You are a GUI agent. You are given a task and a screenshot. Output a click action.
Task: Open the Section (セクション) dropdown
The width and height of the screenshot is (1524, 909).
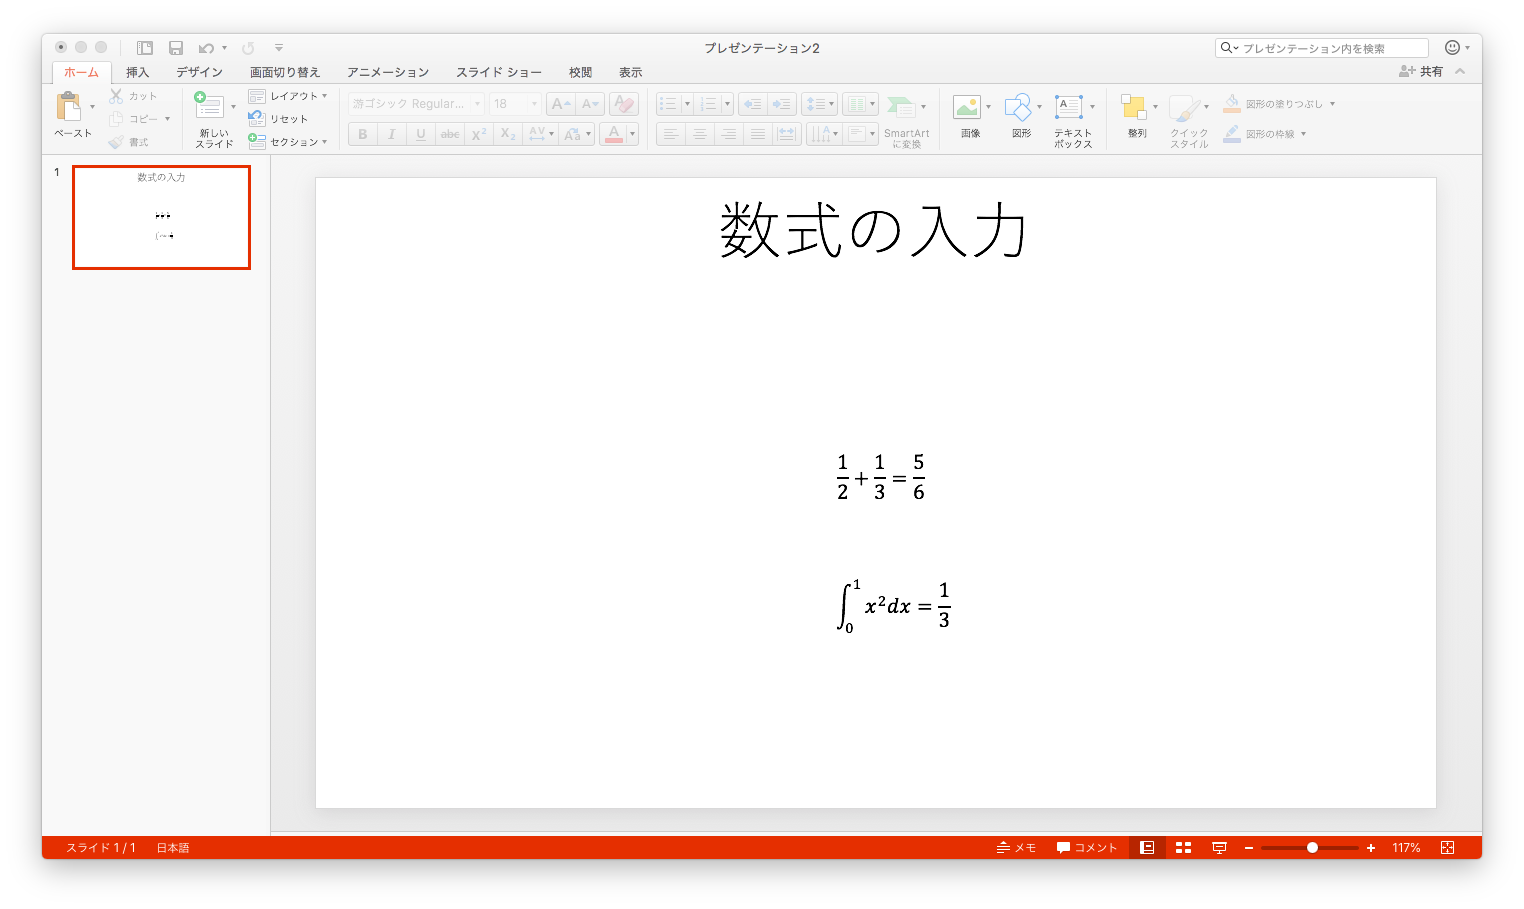pos(288,142)
